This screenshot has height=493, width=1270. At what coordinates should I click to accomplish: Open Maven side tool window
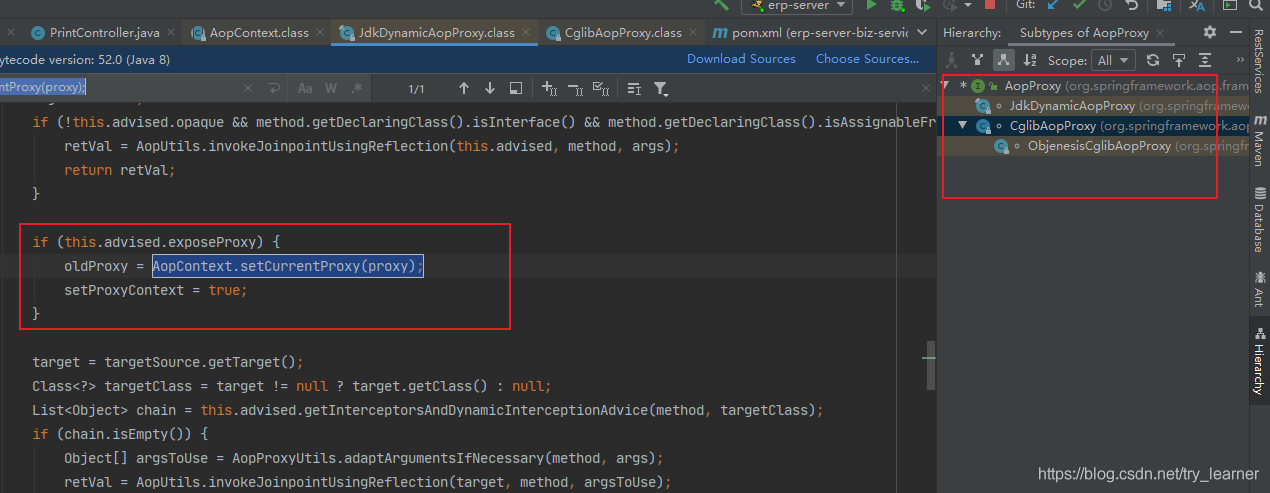tap(1259, 140)
